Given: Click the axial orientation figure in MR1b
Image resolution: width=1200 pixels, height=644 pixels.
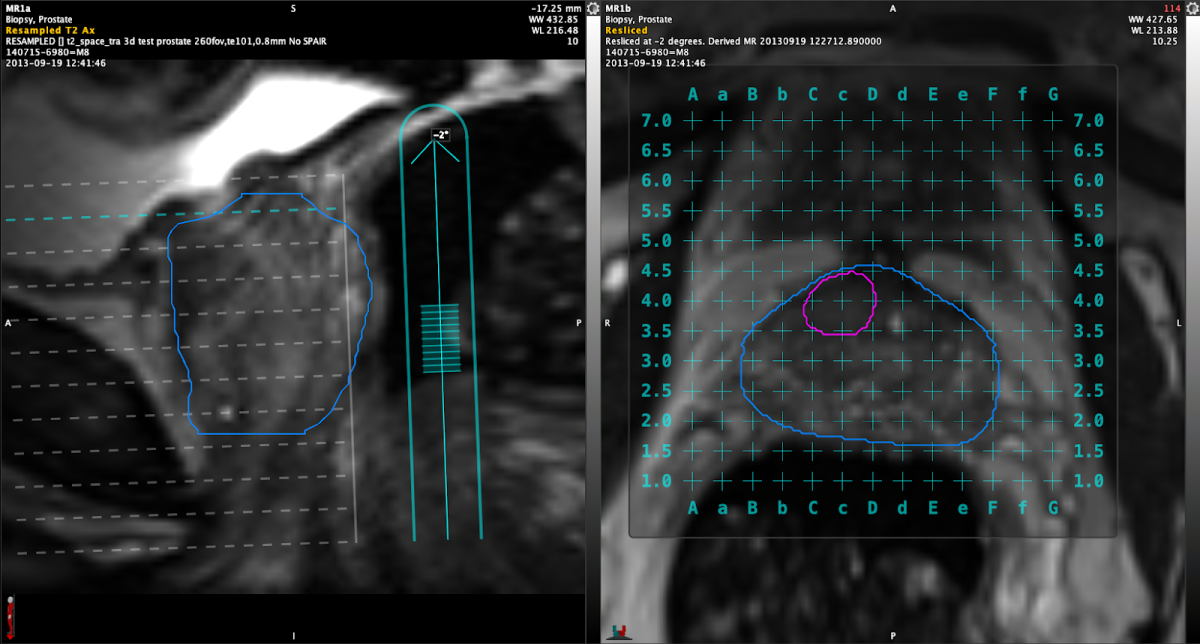Looking at the screenshot, I should (617, 630).
